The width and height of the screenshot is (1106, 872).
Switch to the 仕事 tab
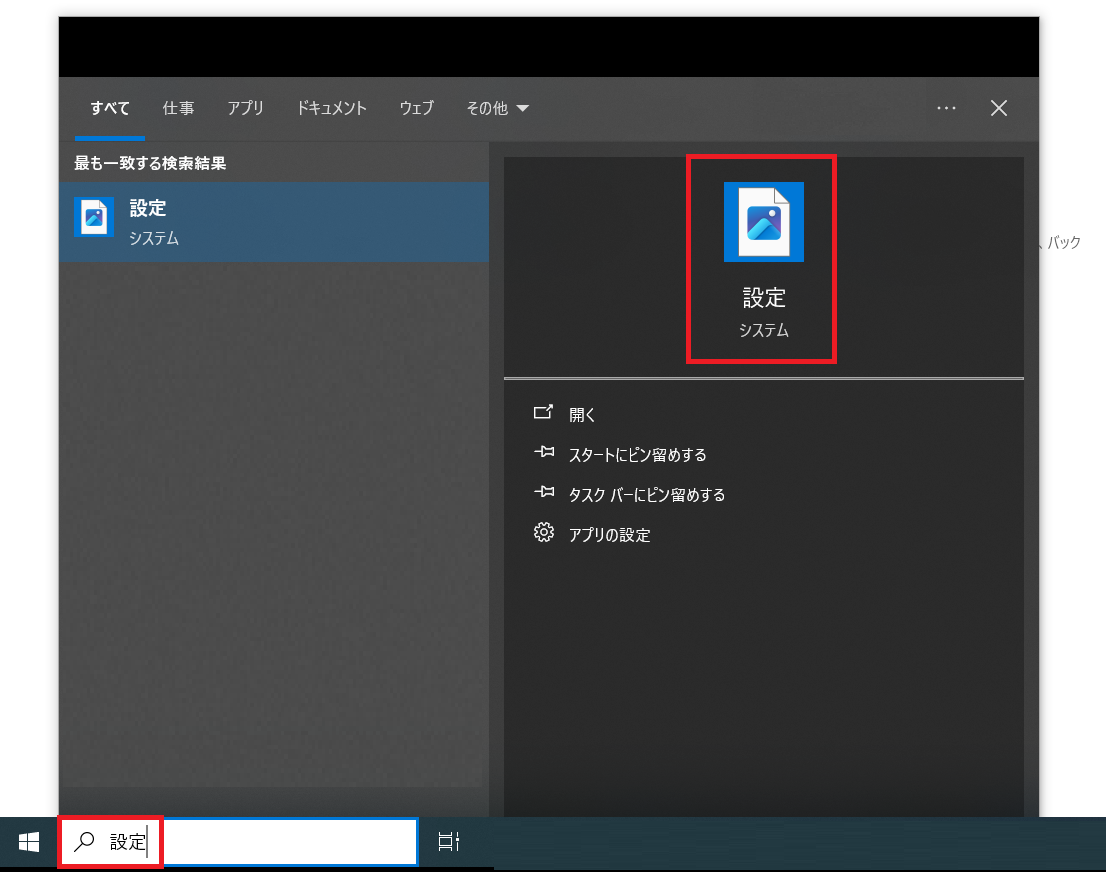click(x=178, y=108)
